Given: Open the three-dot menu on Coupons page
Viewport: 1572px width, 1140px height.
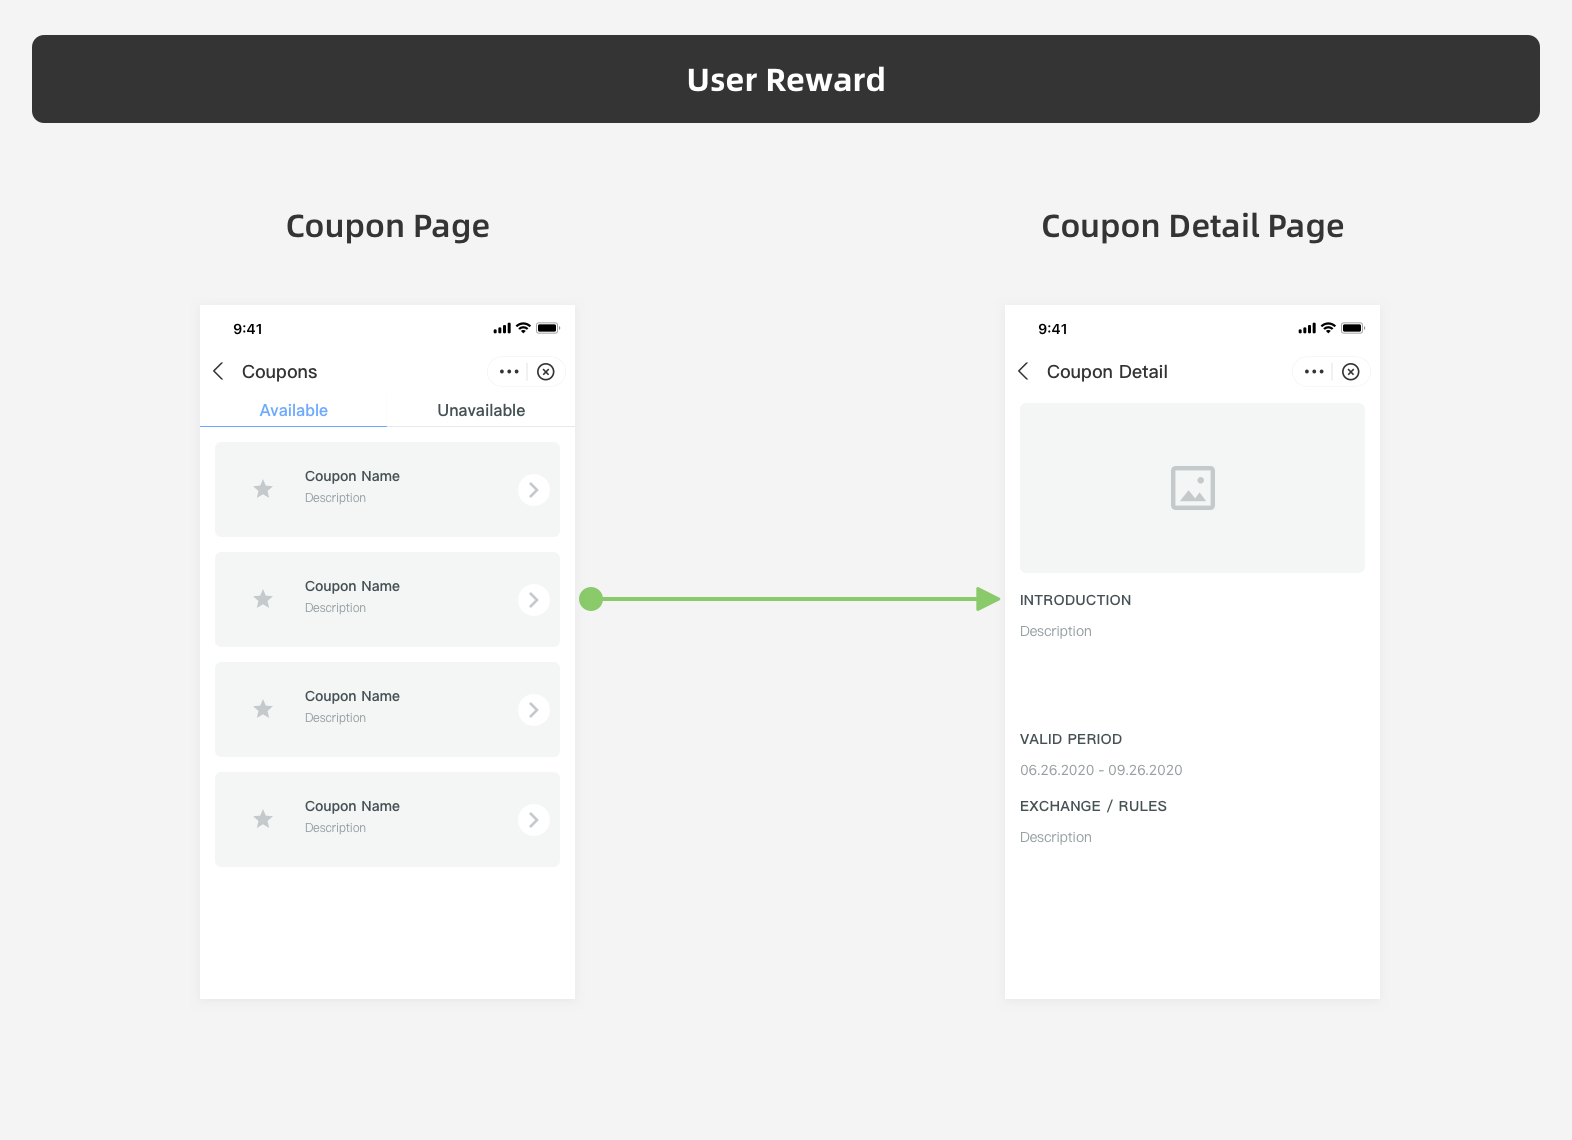Looking at the screenshot, I should [x=509, y=372].
